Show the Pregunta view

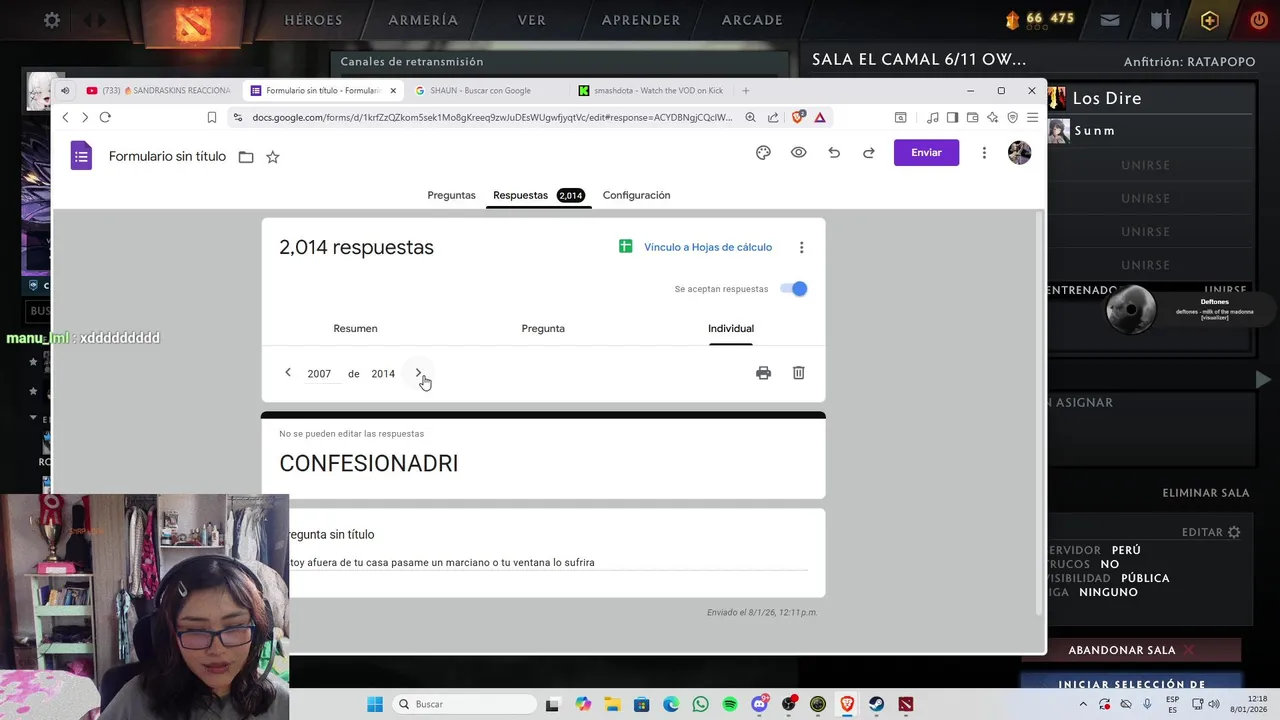click(543, 328)
